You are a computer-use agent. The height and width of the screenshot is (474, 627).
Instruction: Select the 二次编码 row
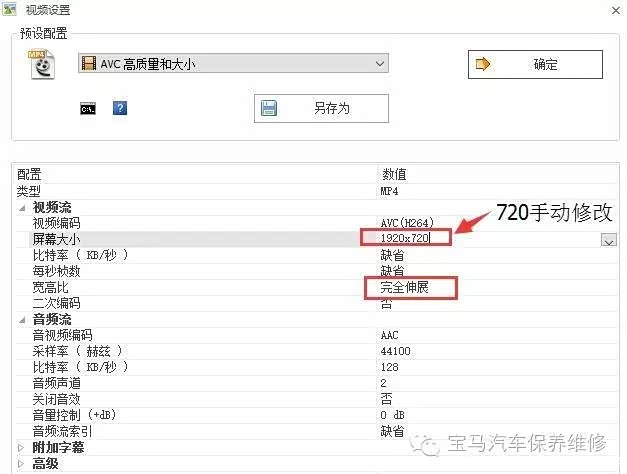pos(316,303)
